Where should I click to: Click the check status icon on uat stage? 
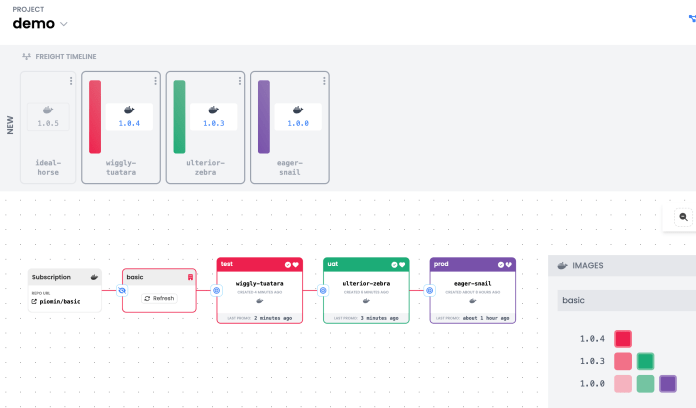tap(394, 265)
